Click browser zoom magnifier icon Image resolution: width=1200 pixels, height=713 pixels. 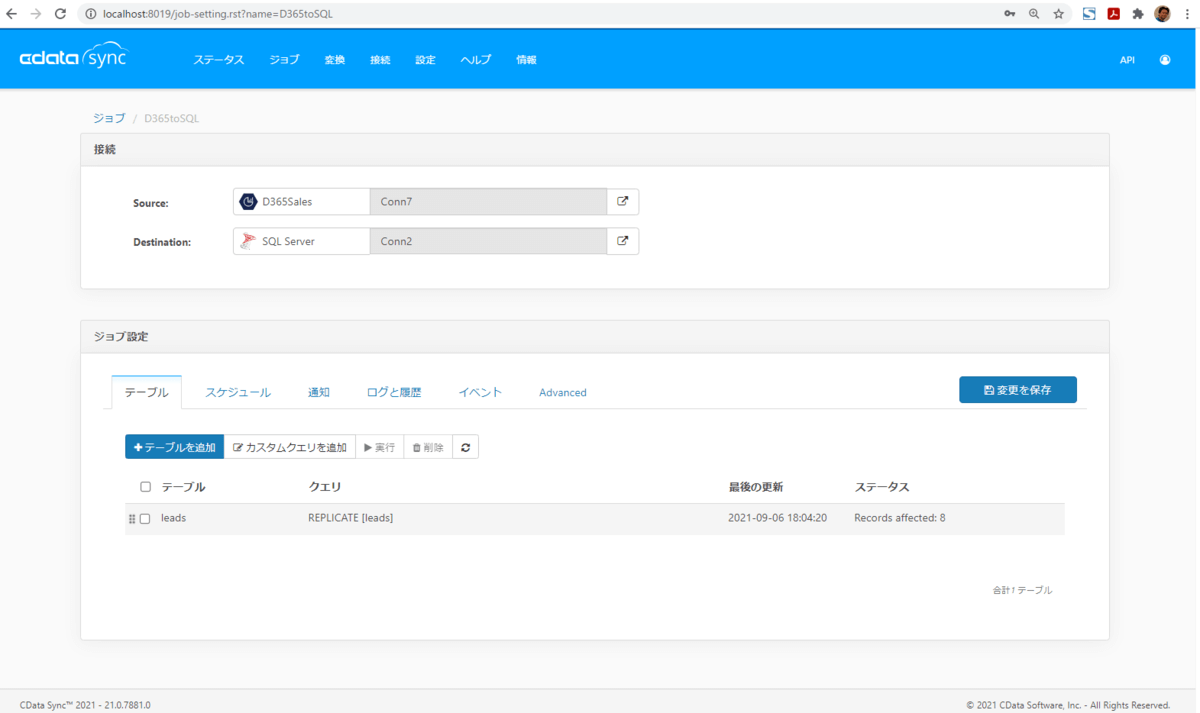coord(1034,14)
